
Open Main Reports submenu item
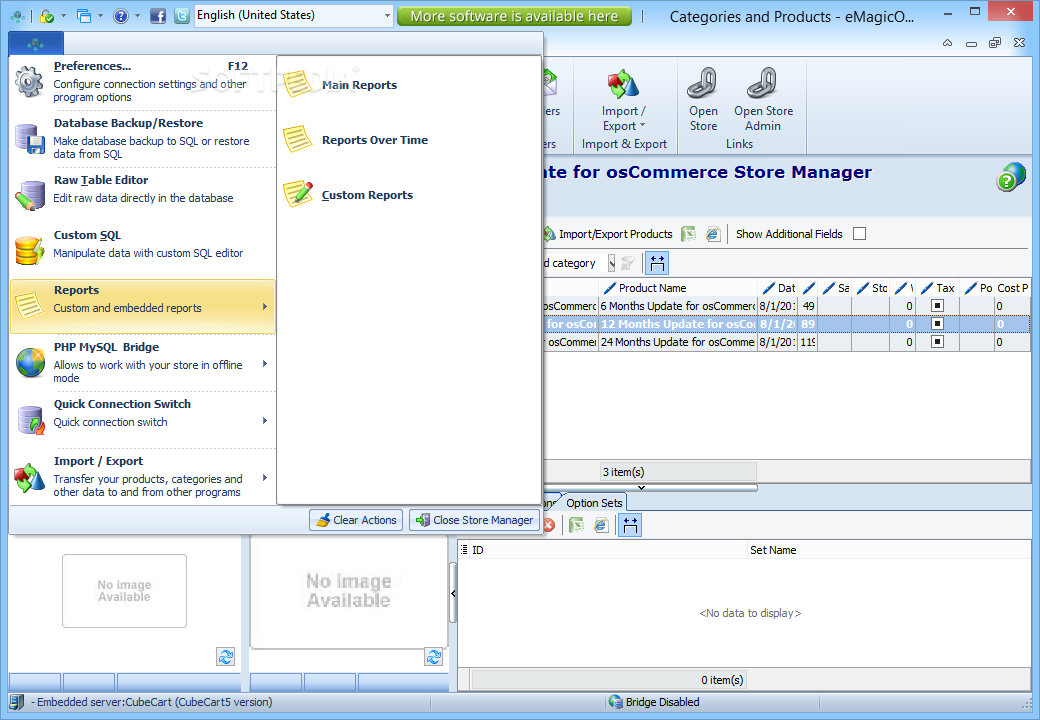click(x=409, y=84)
